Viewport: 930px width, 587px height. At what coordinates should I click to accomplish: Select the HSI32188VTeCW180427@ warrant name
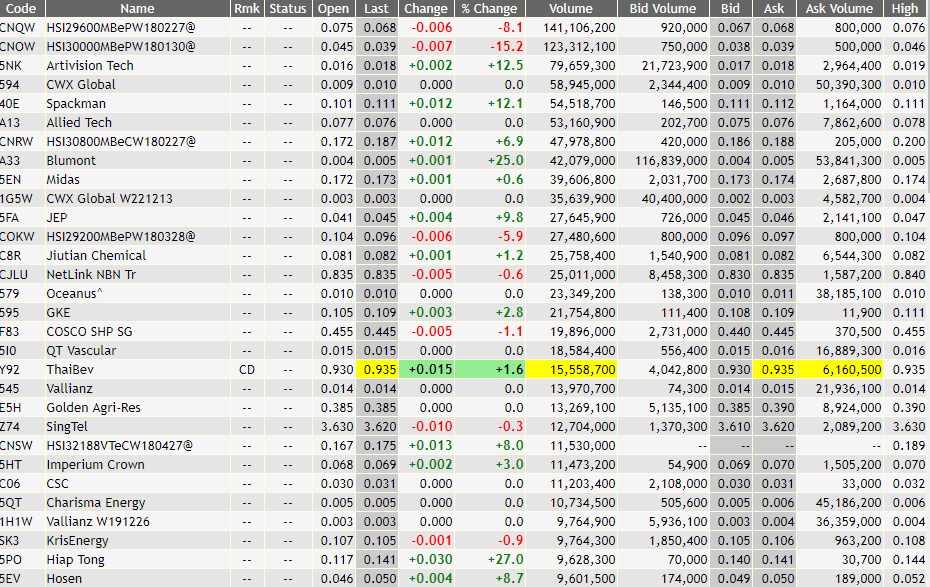pyautogui.click(x=120, y=445)
